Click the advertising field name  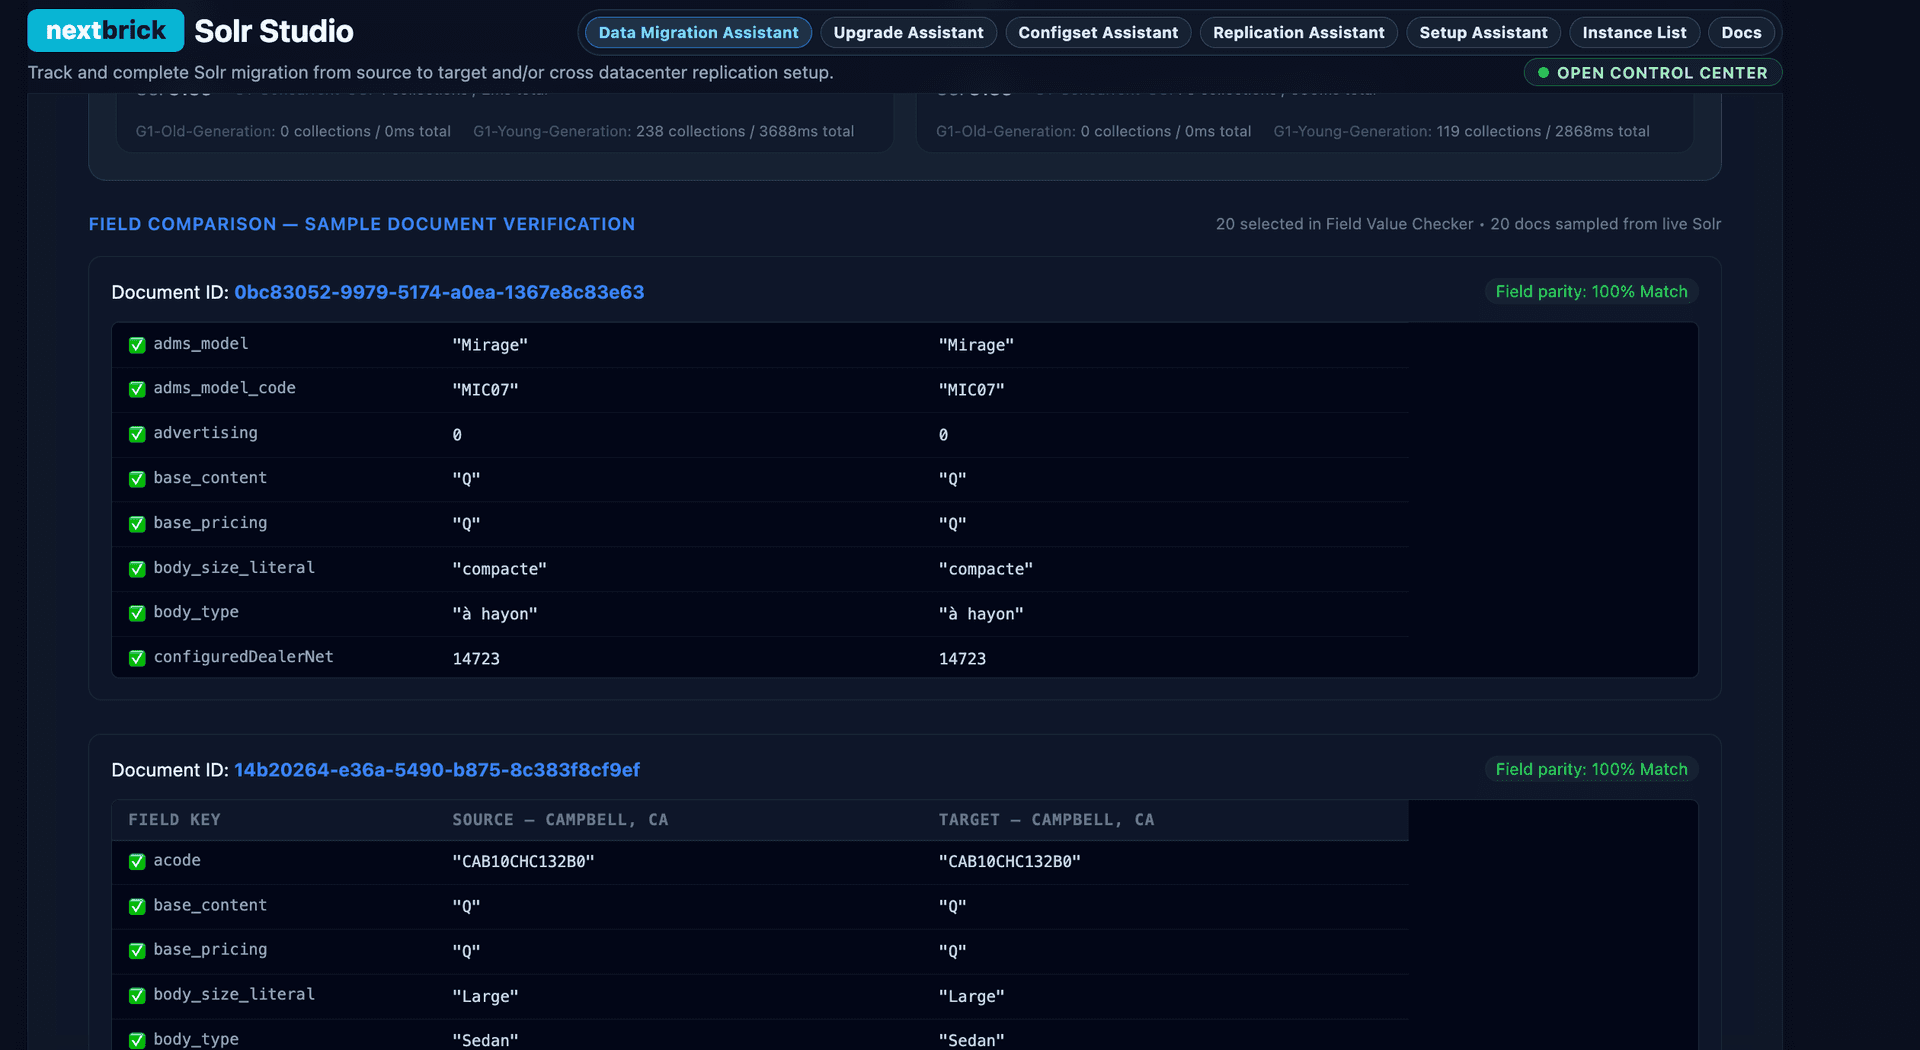click(x=205, y=433)
